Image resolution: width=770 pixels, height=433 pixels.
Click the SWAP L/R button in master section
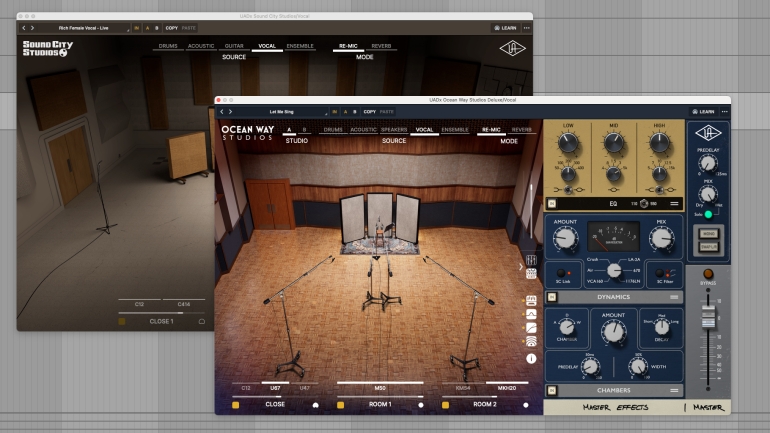coord(708,247)
